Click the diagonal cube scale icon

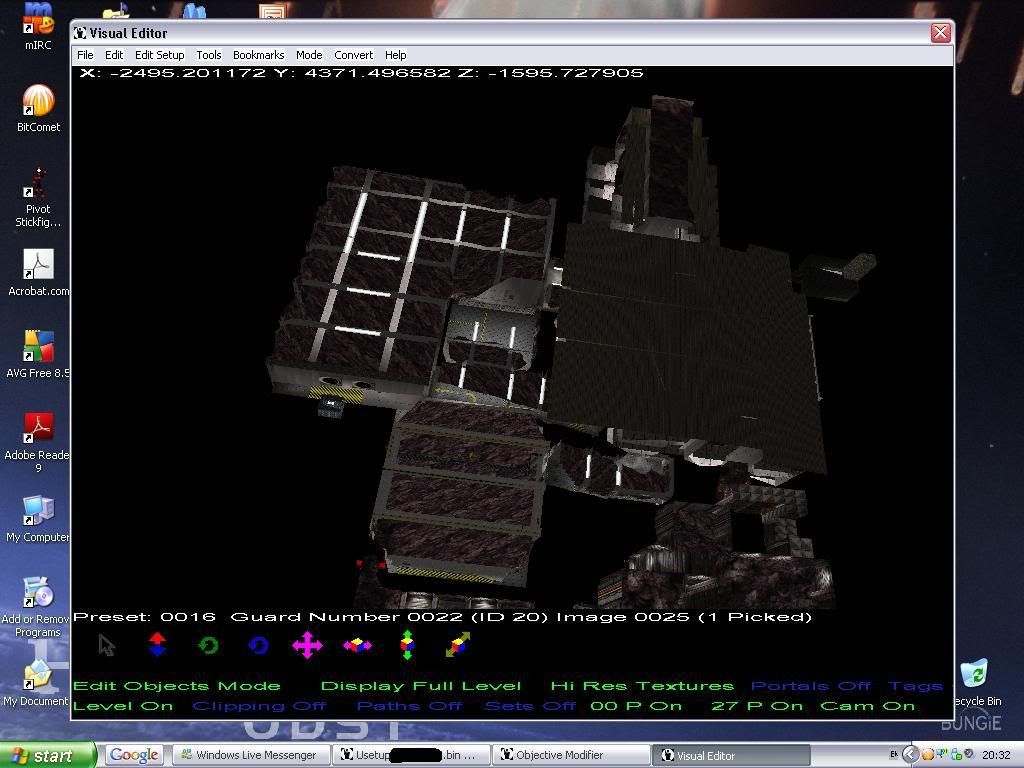458,645
